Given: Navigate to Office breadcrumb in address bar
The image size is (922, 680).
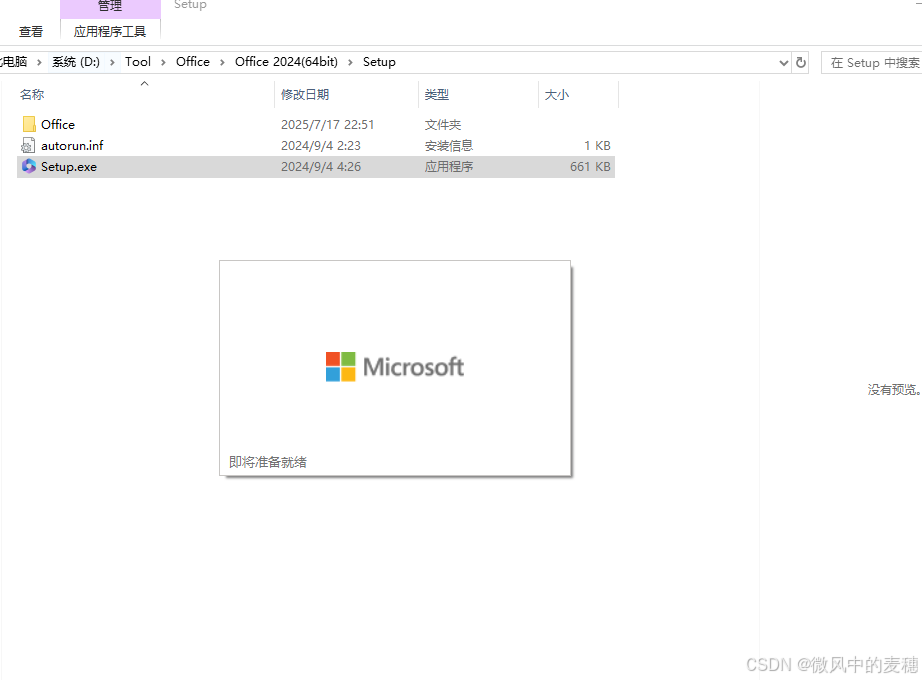Looking at the screenshot, I should (x=193, y=62).
